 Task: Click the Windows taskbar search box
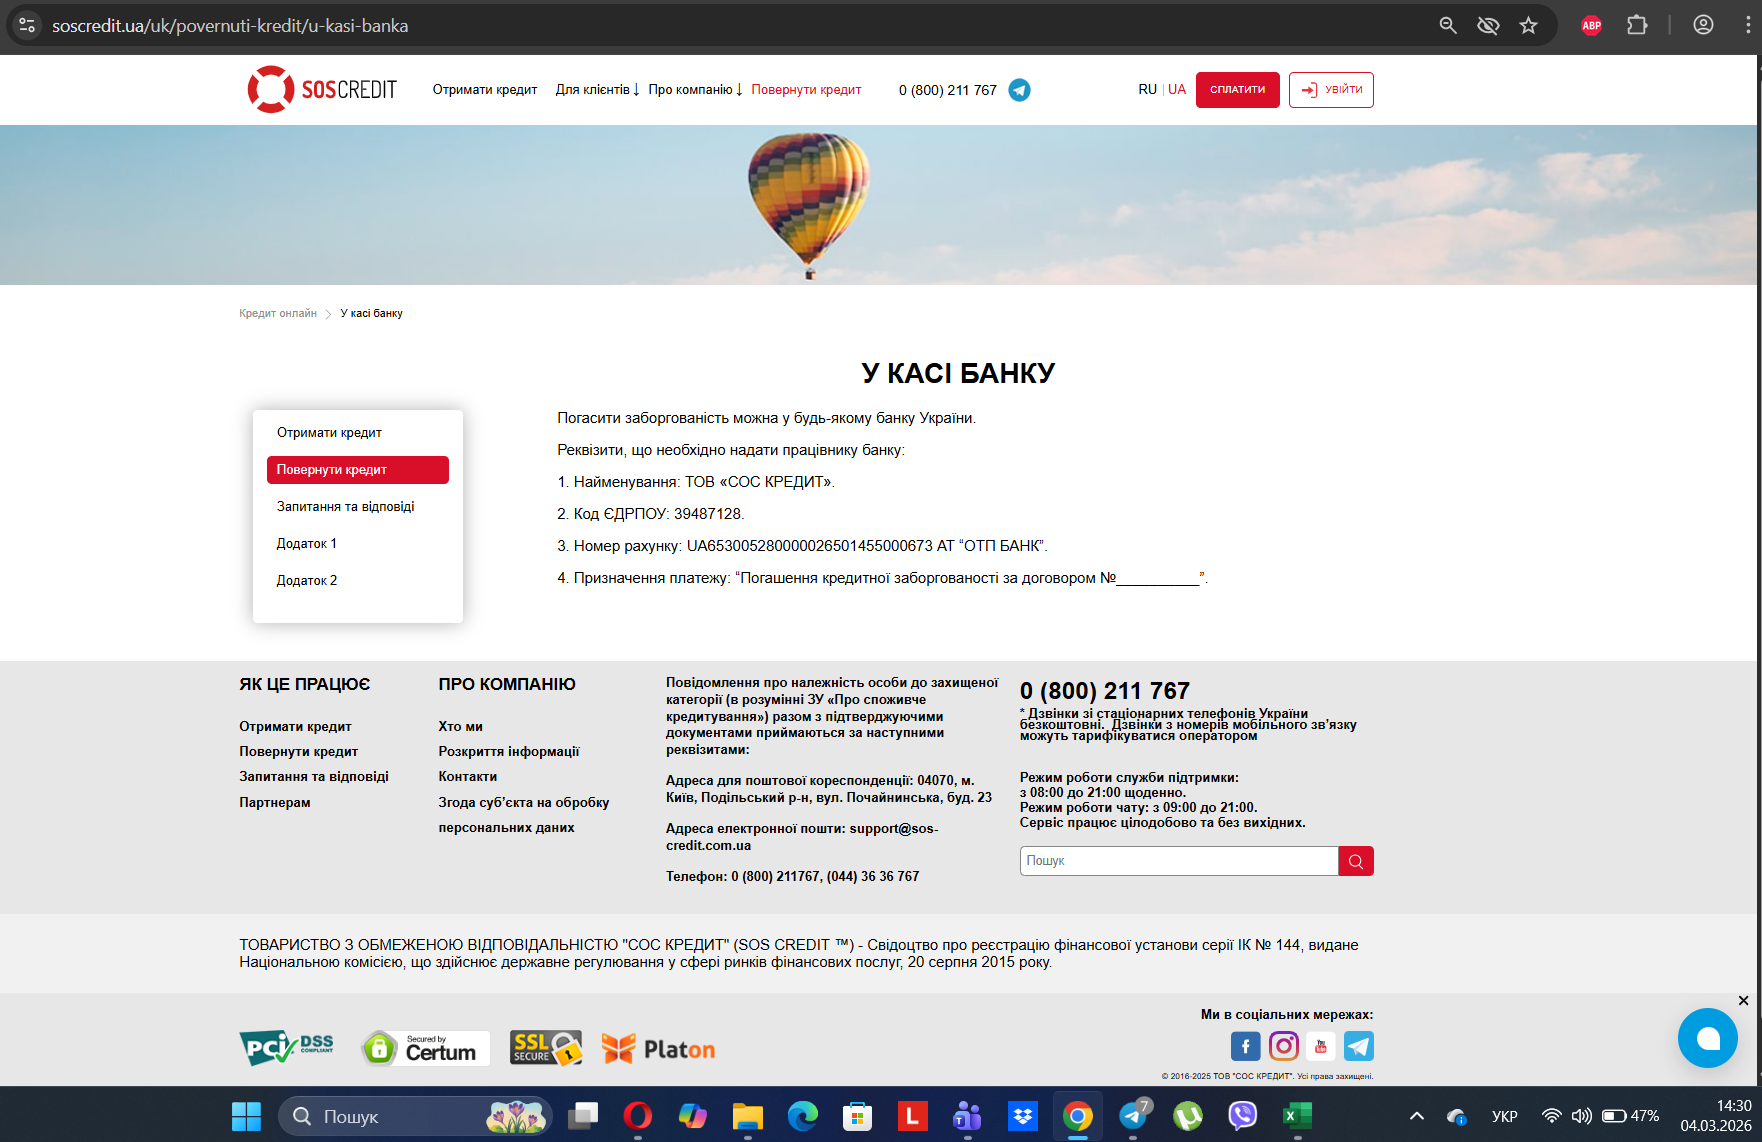415,1116
